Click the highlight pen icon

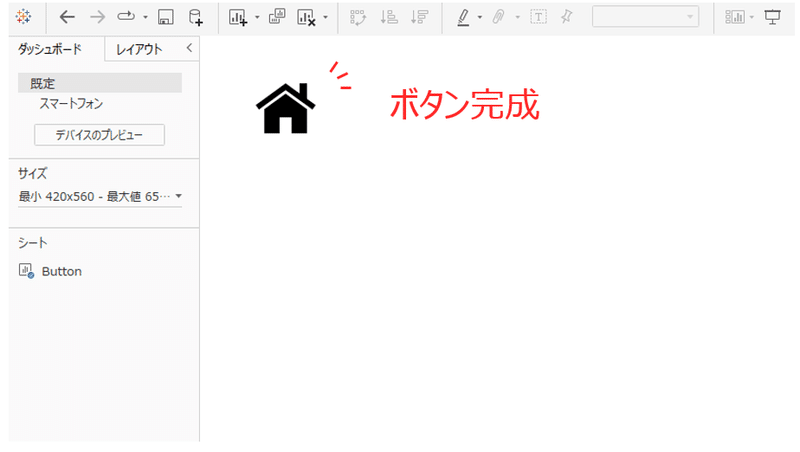pos(463,17)
